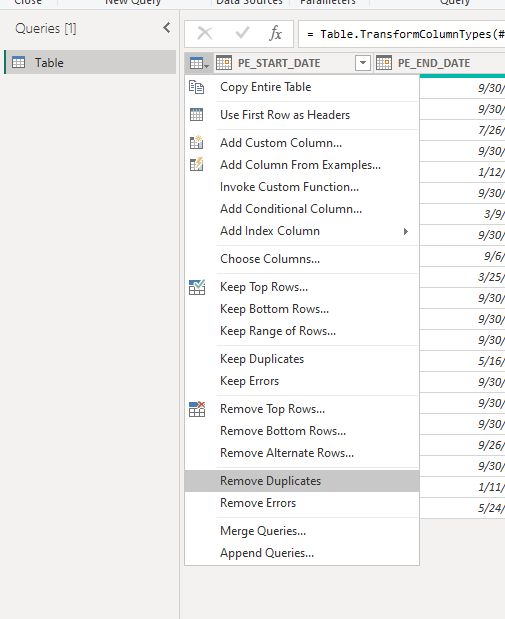Select the 5/16 cell in PE_END_DATE
This screenshot has width=505, height=619.
[462, 361]
